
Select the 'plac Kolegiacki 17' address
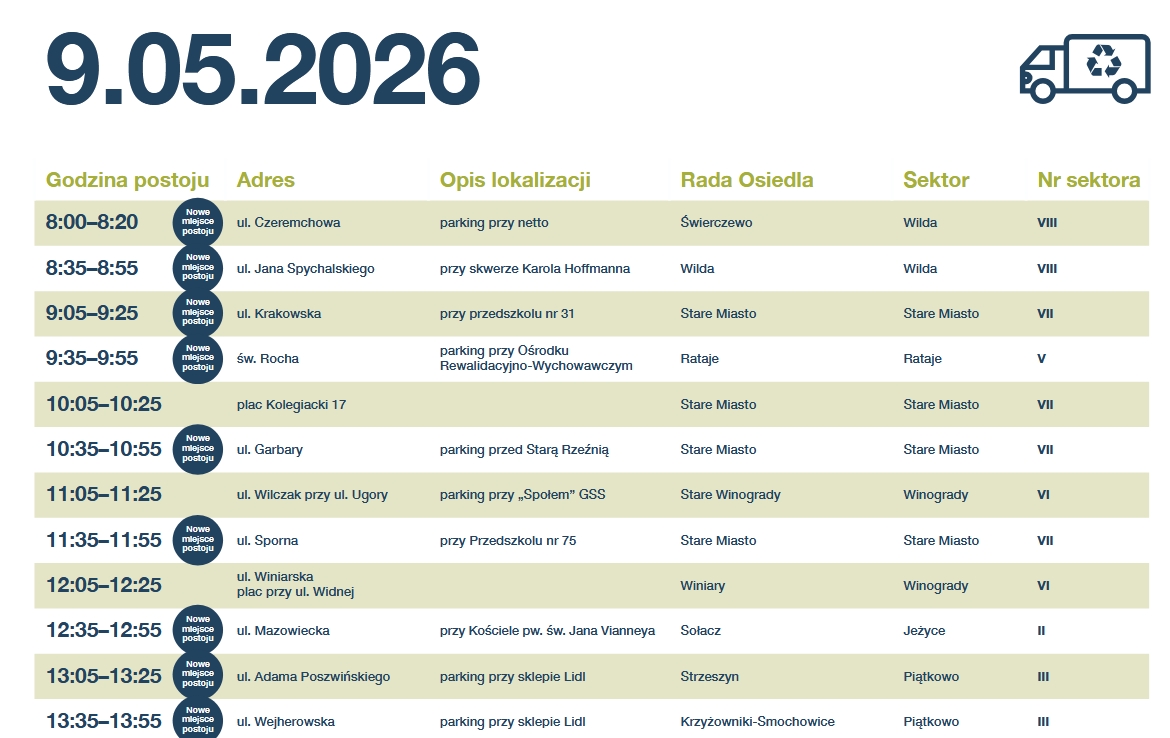pyautogui.click(x=291, y=405)
